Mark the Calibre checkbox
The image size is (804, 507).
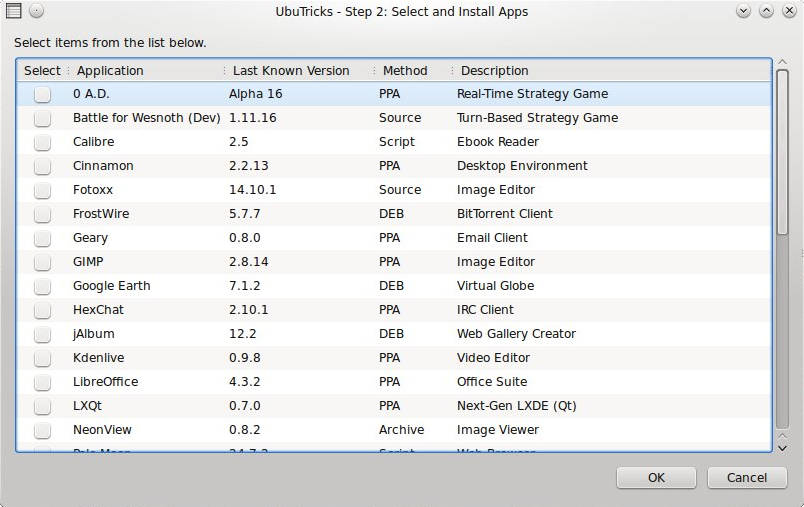pyautogui.click(x=42, y=142)
